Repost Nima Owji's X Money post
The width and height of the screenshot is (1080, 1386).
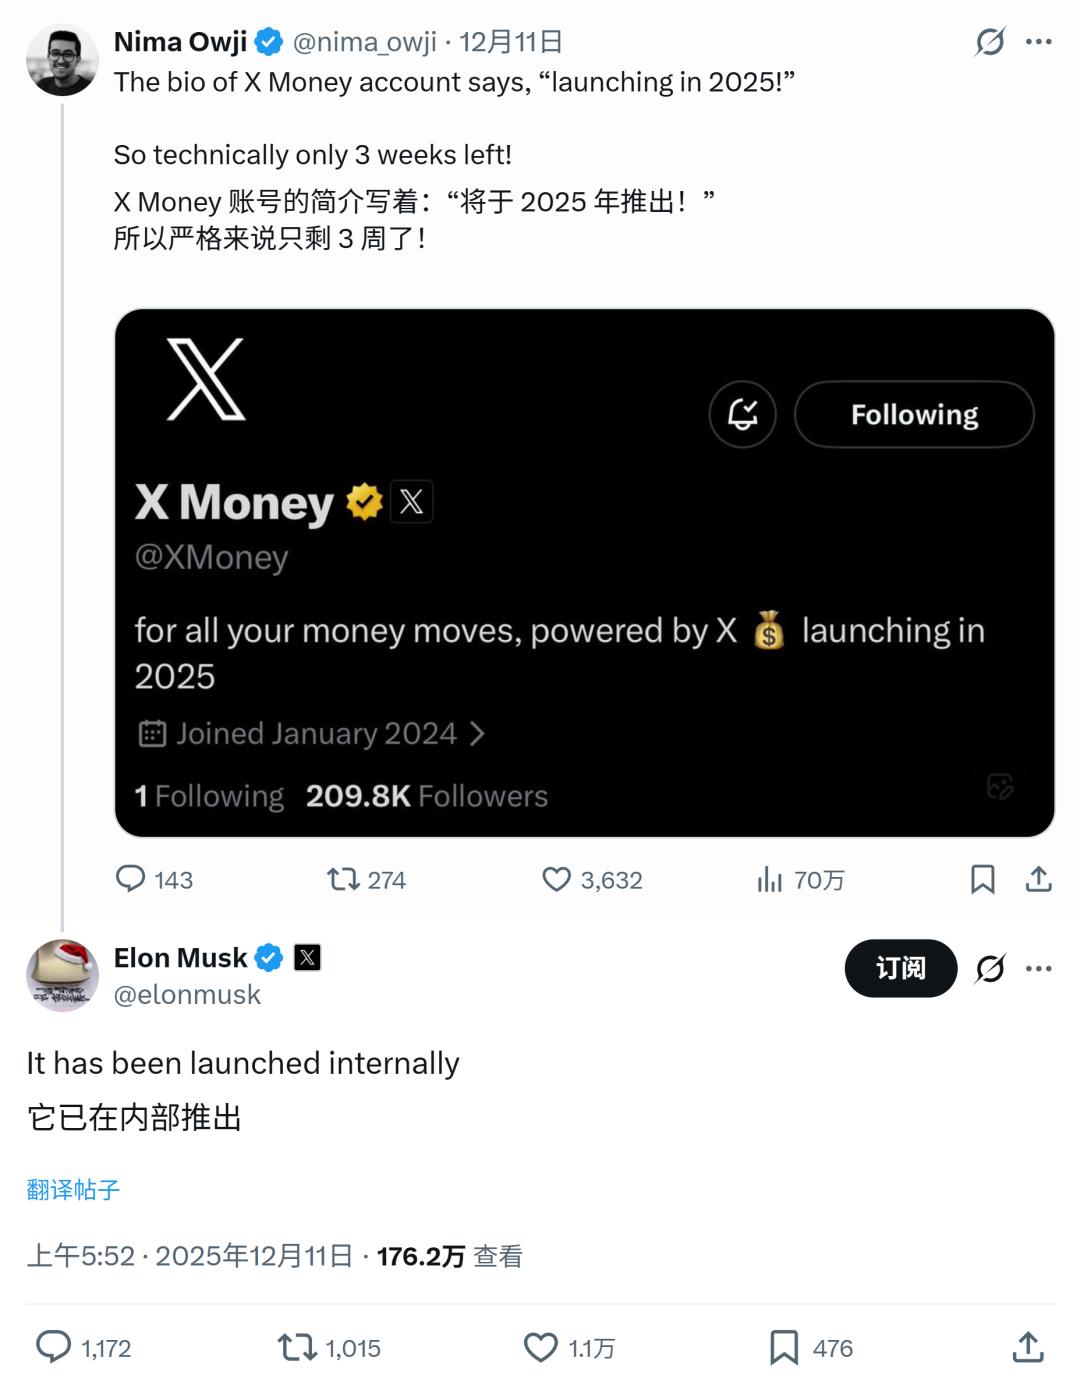(x=343, y=879)
